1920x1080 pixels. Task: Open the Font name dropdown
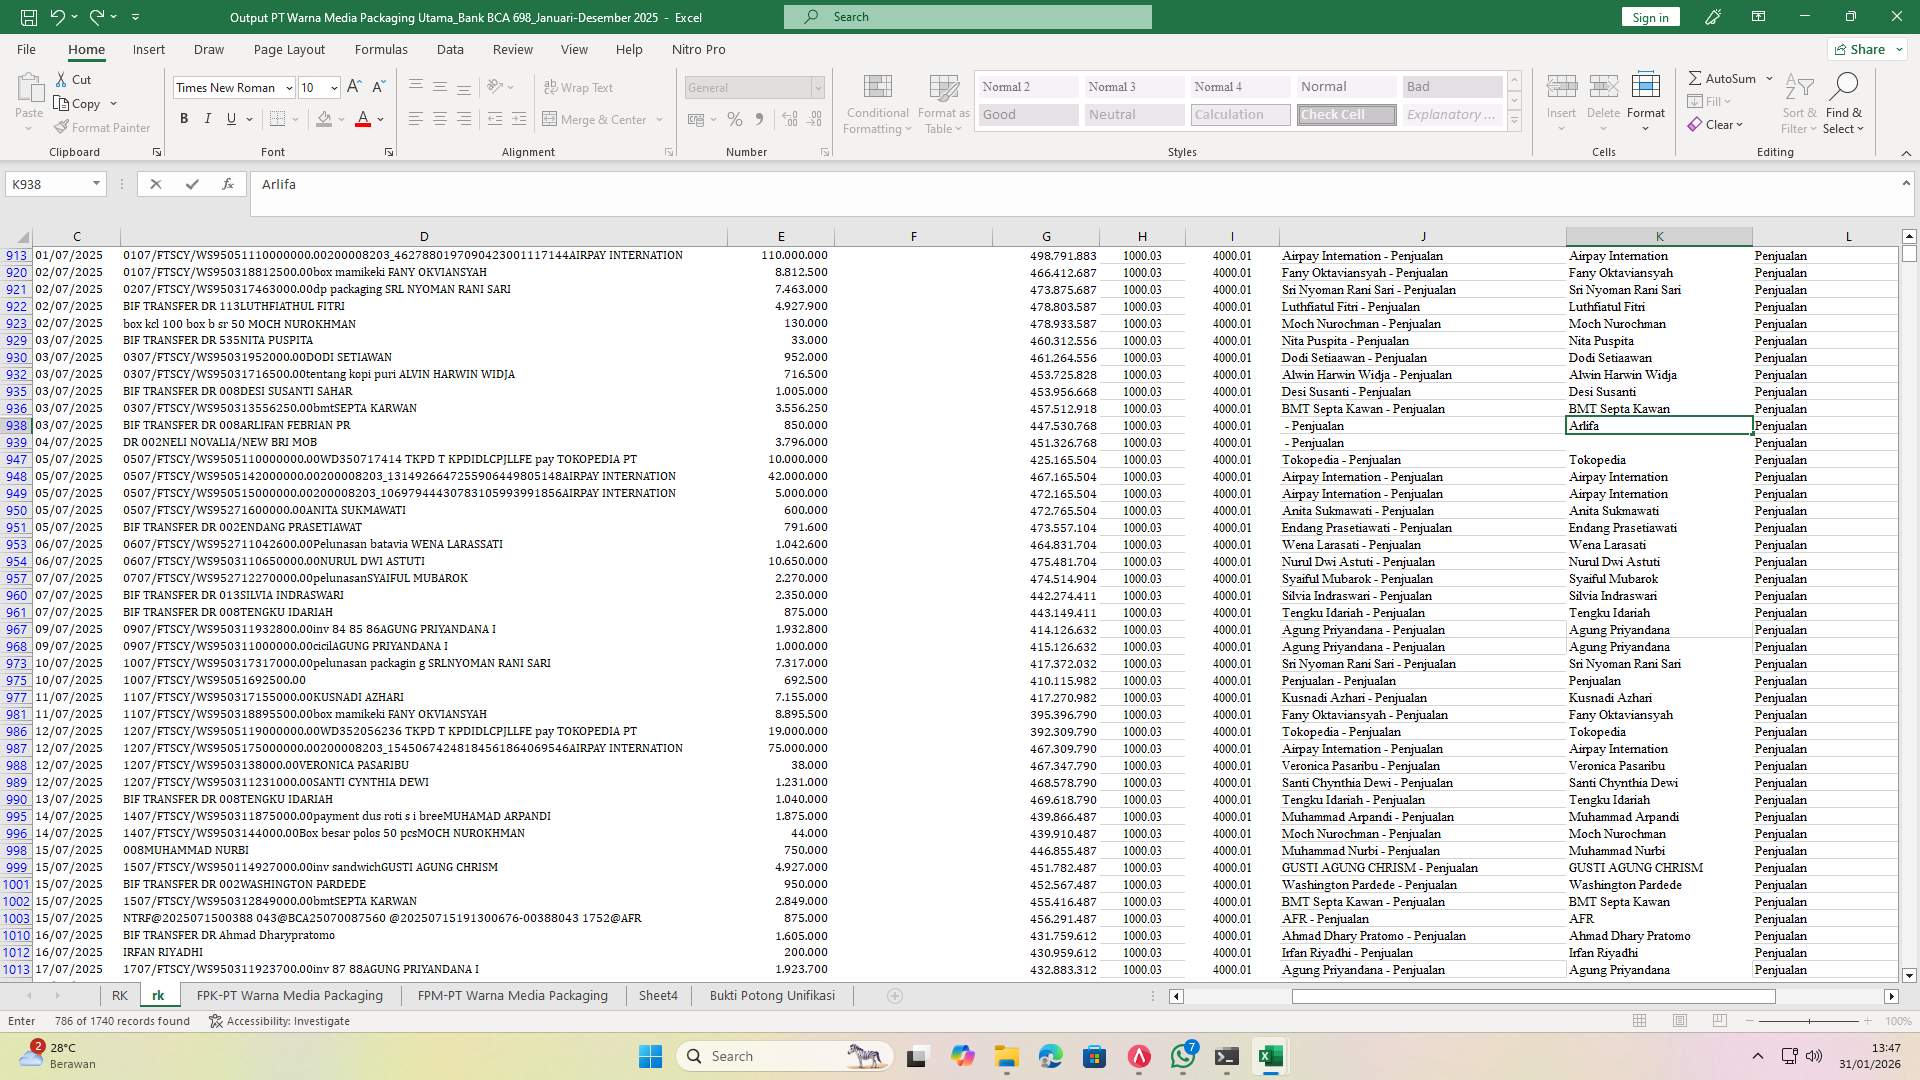(x=289, y=88)
